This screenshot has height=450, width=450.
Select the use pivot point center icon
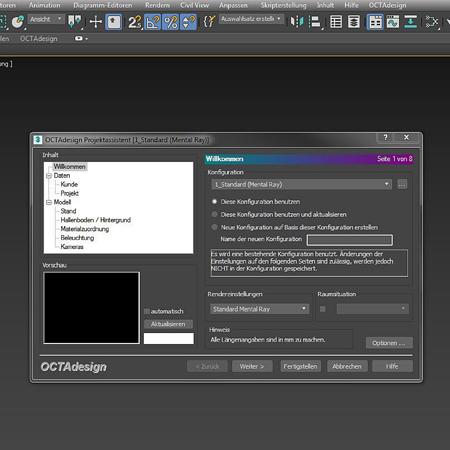74,22
